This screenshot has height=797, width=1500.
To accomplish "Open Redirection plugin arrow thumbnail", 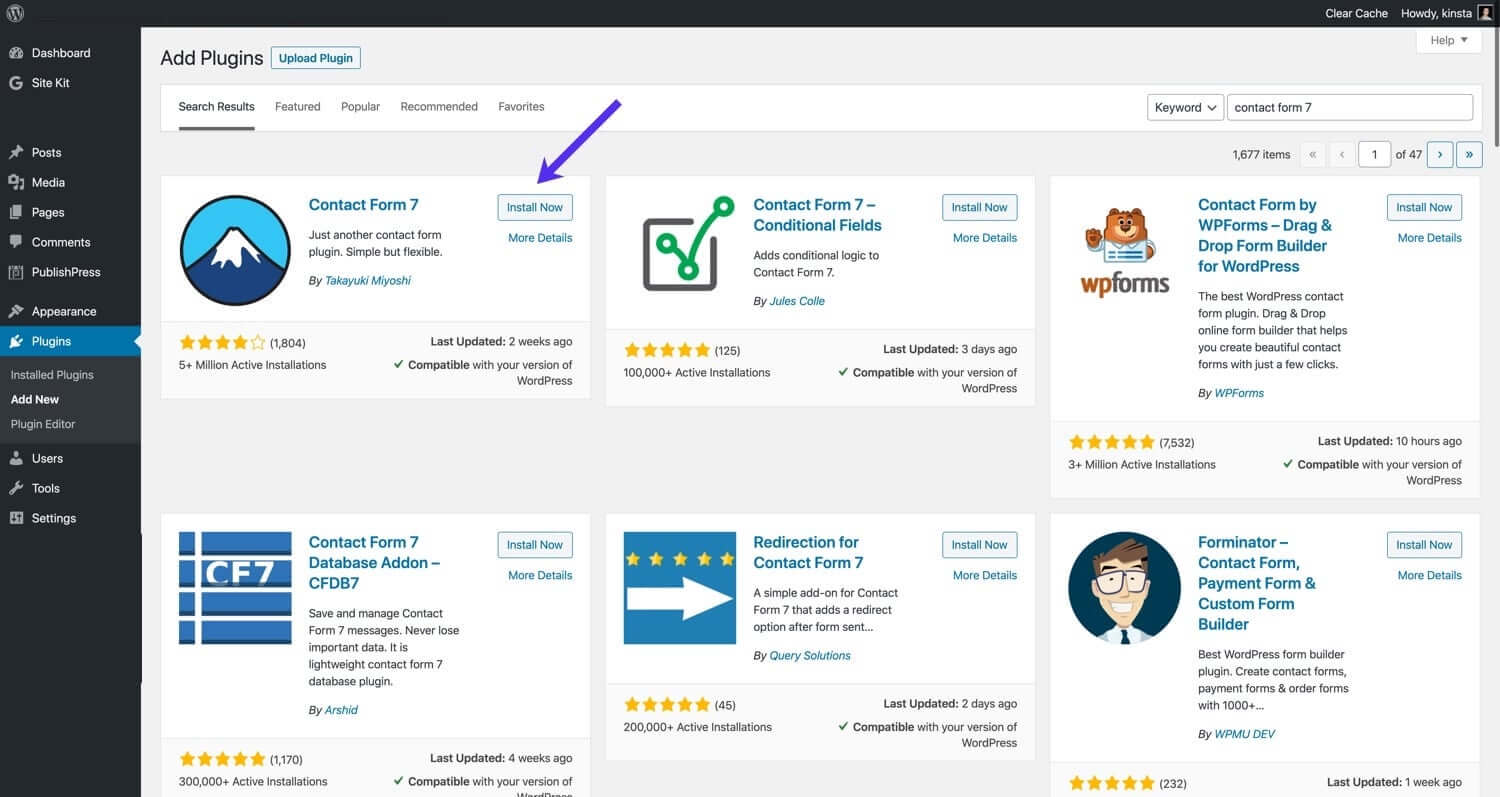I will click(x=680, y=588).
